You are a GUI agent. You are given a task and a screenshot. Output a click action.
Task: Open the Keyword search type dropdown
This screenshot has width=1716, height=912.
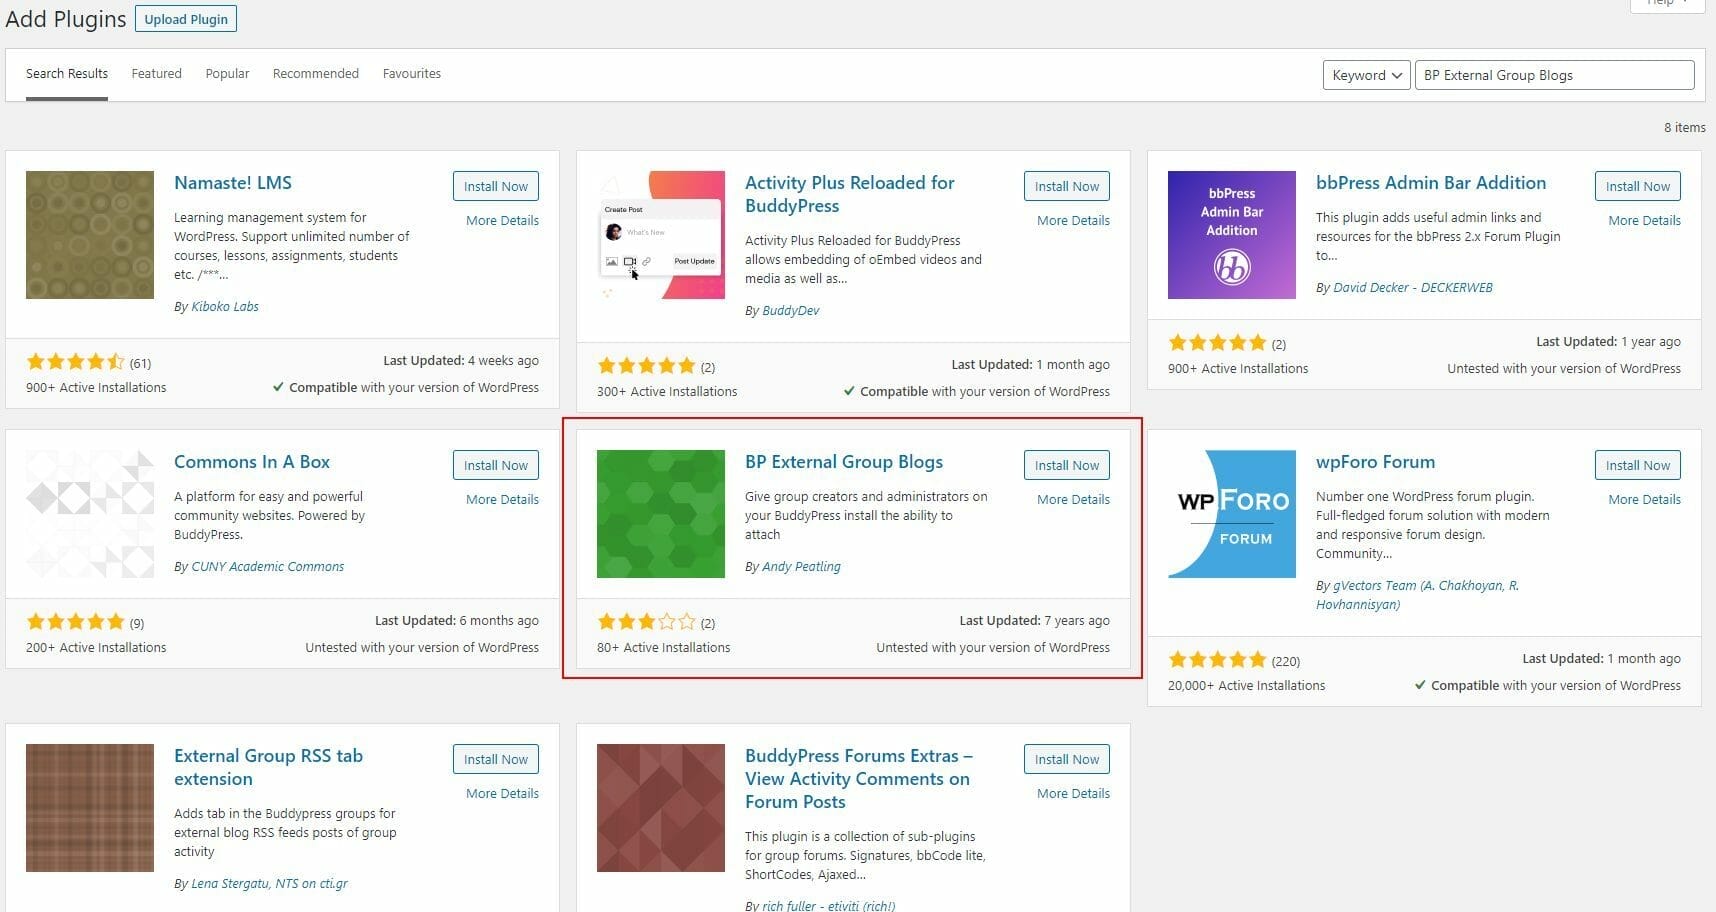click(1366, 75)
